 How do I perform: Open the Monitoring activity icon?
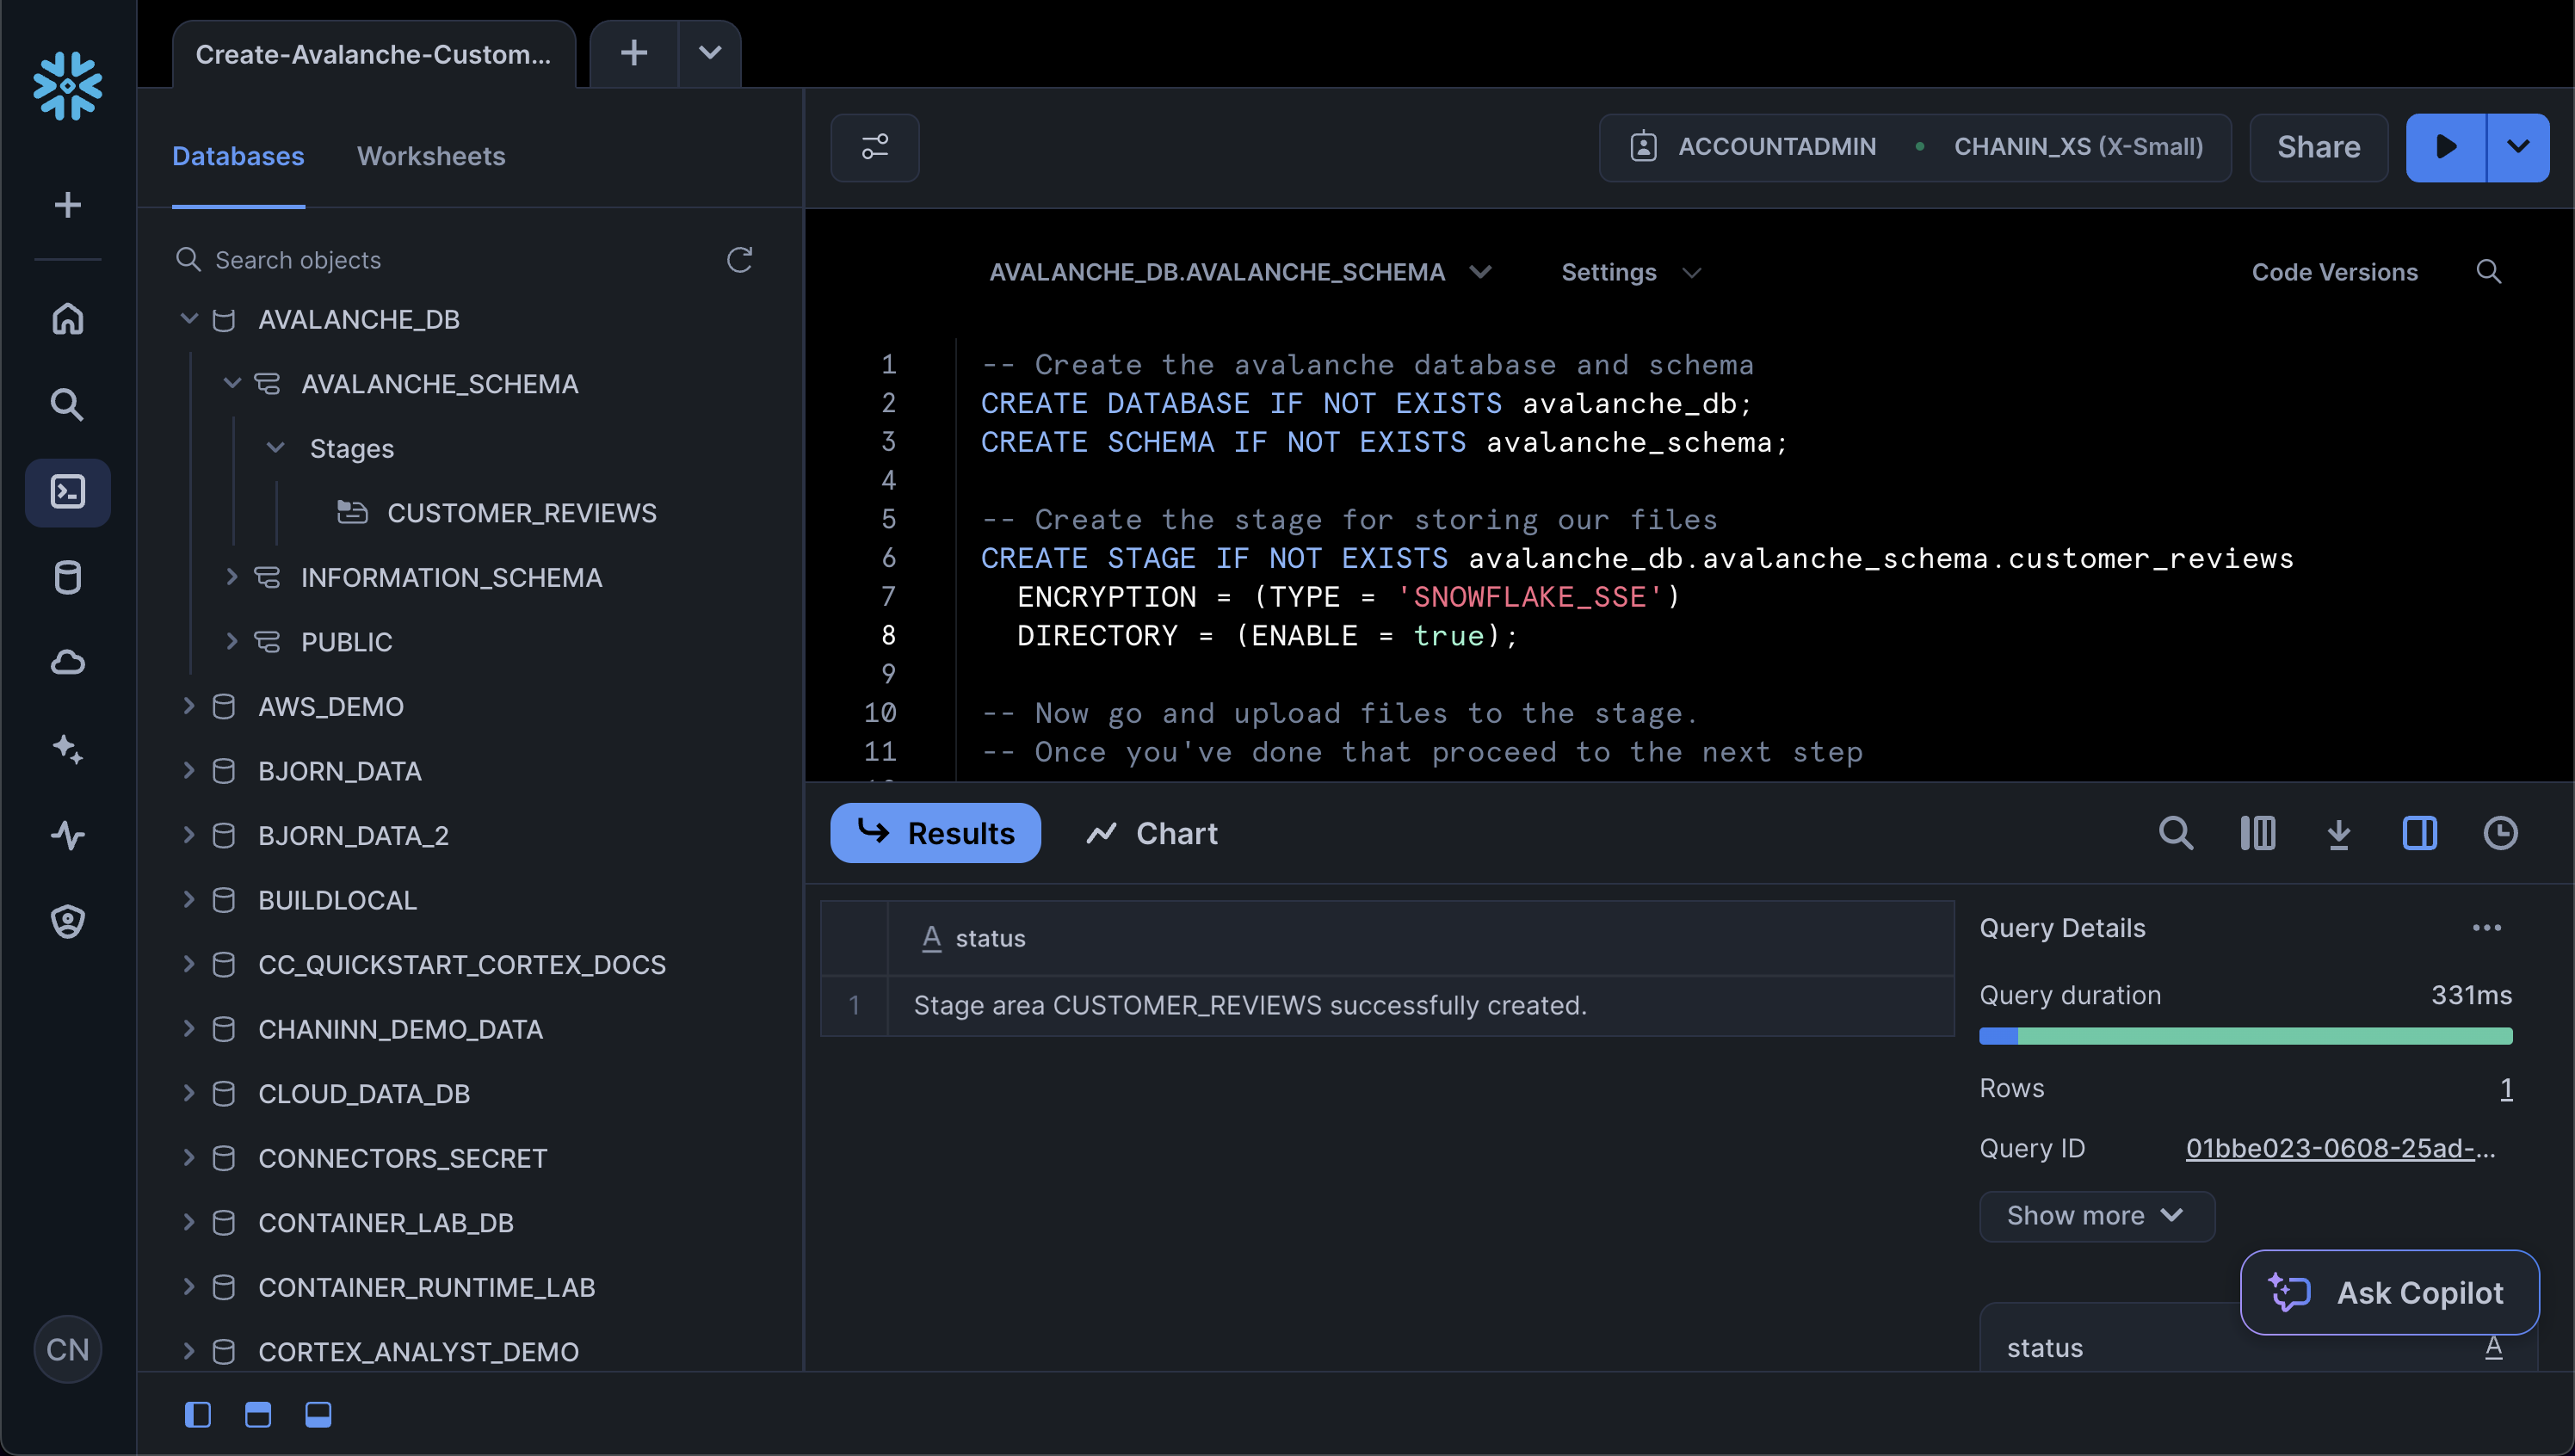[x=67, y=835]
